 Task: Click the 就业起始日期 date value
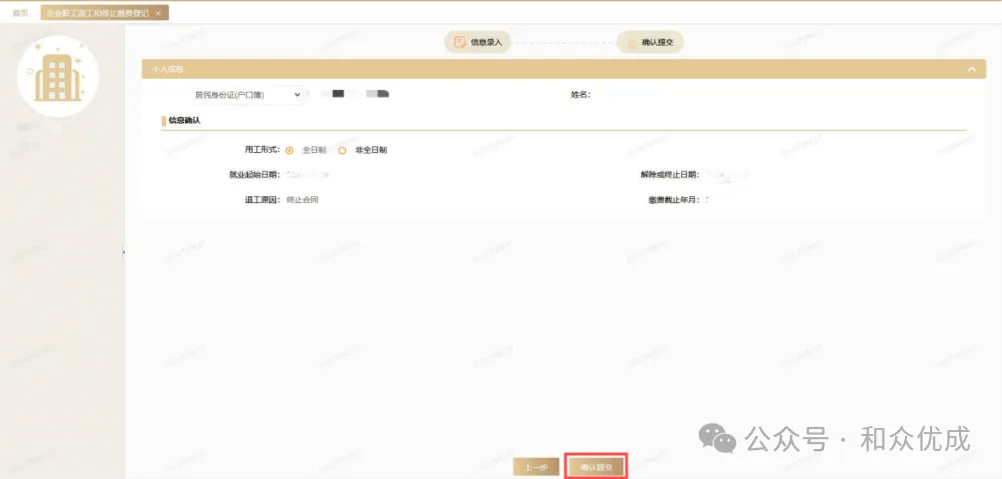[x=308, y=174]
